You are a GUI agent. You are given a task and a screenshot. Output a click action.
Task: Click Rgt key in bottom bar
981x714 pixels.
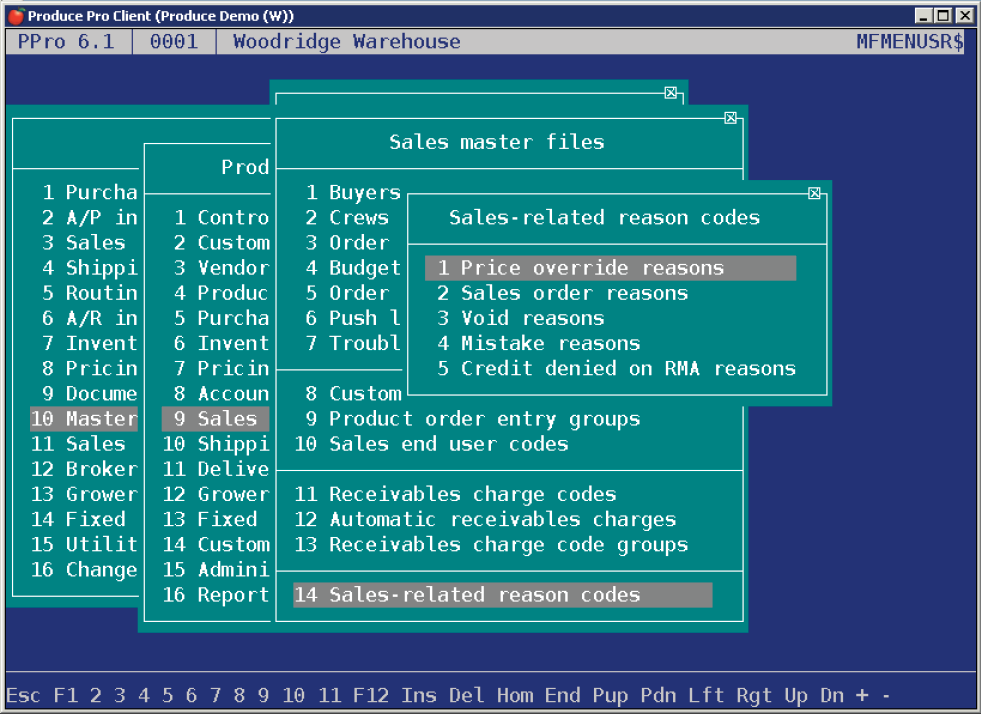pyautogui.click(x=754, y=695)
